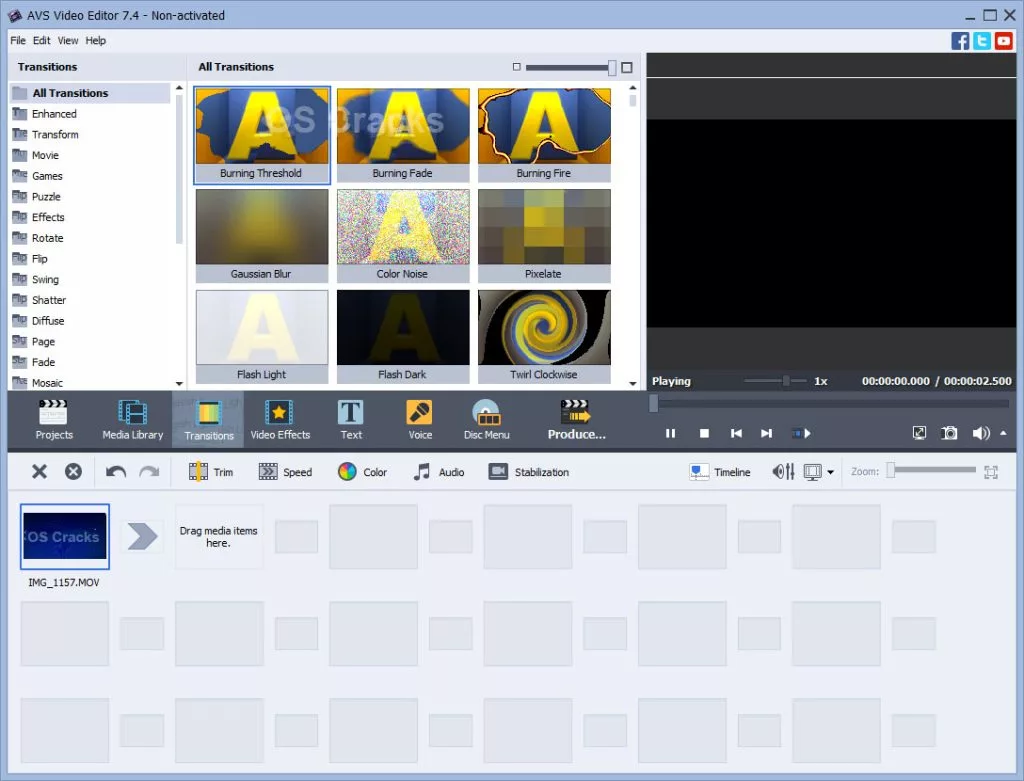Click transition arrow after IMG_1157.MOV
The image size is (1024, 781).
pyautogui.click(x=142, y=536)
